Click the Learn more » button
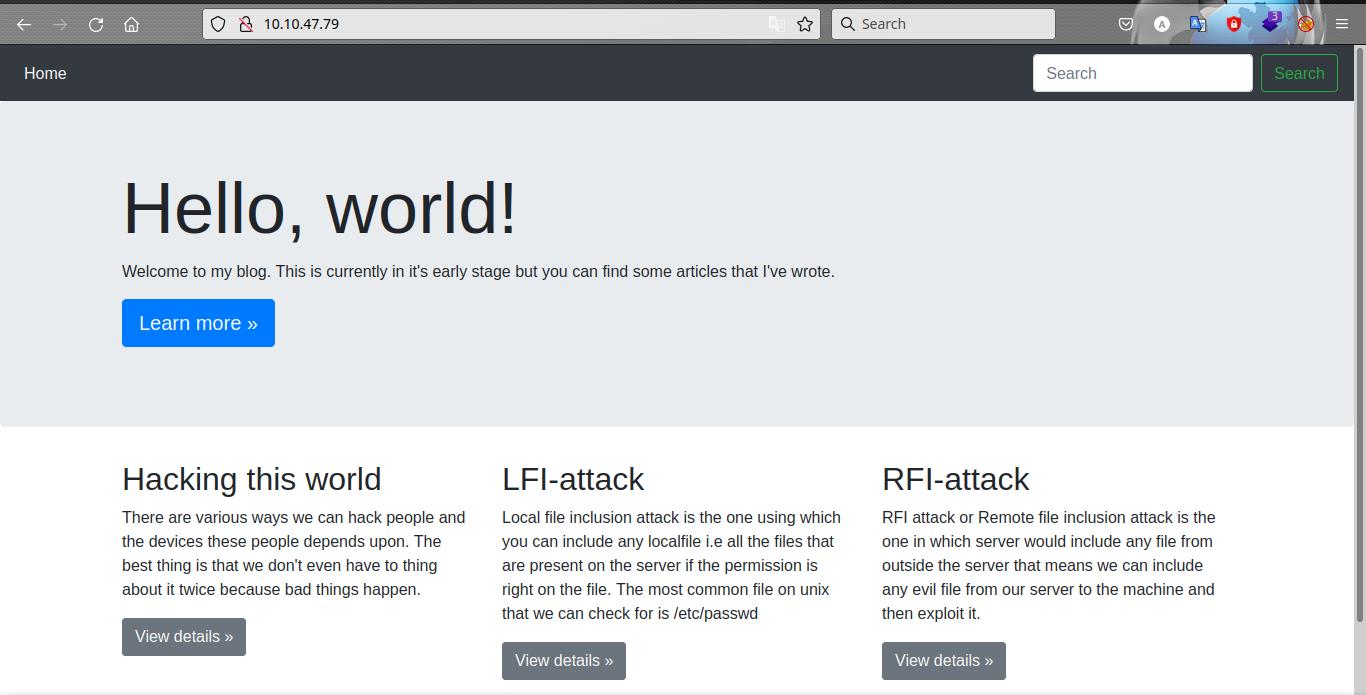Viewport: 1366px width, 695px height. [x=198, y=323]
